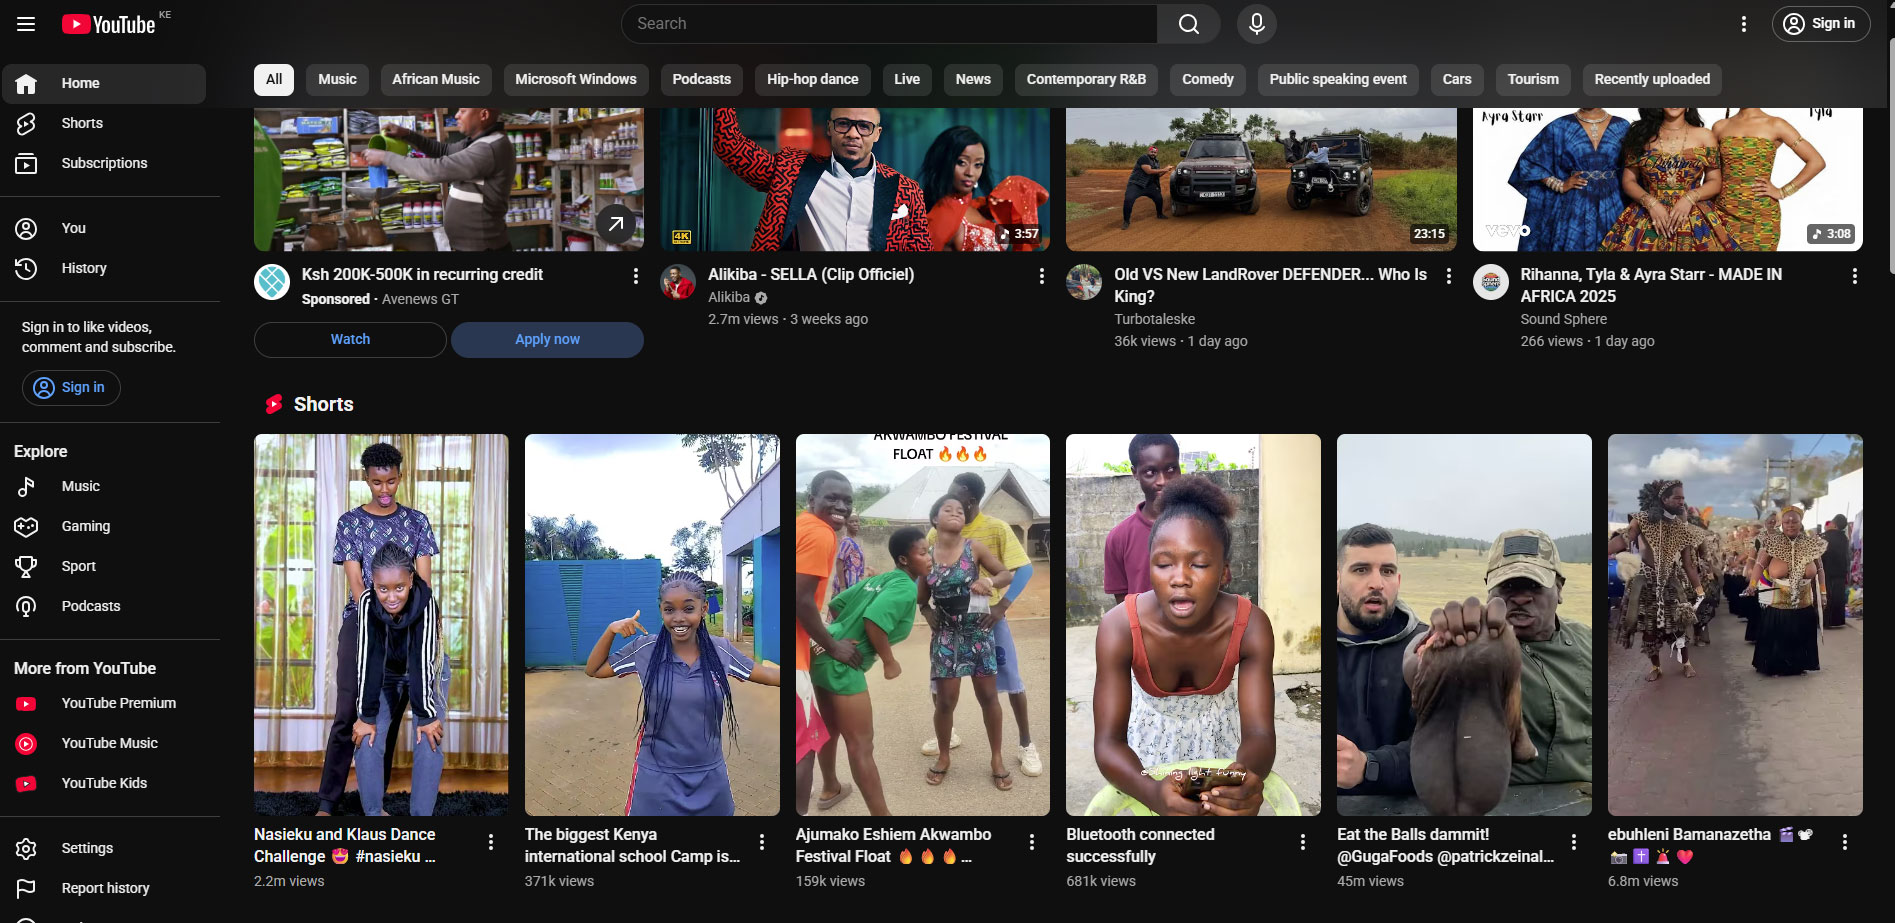Select the Podcasts filter chip
This screenshot has height=923, width=1895.
click(701, 79)
